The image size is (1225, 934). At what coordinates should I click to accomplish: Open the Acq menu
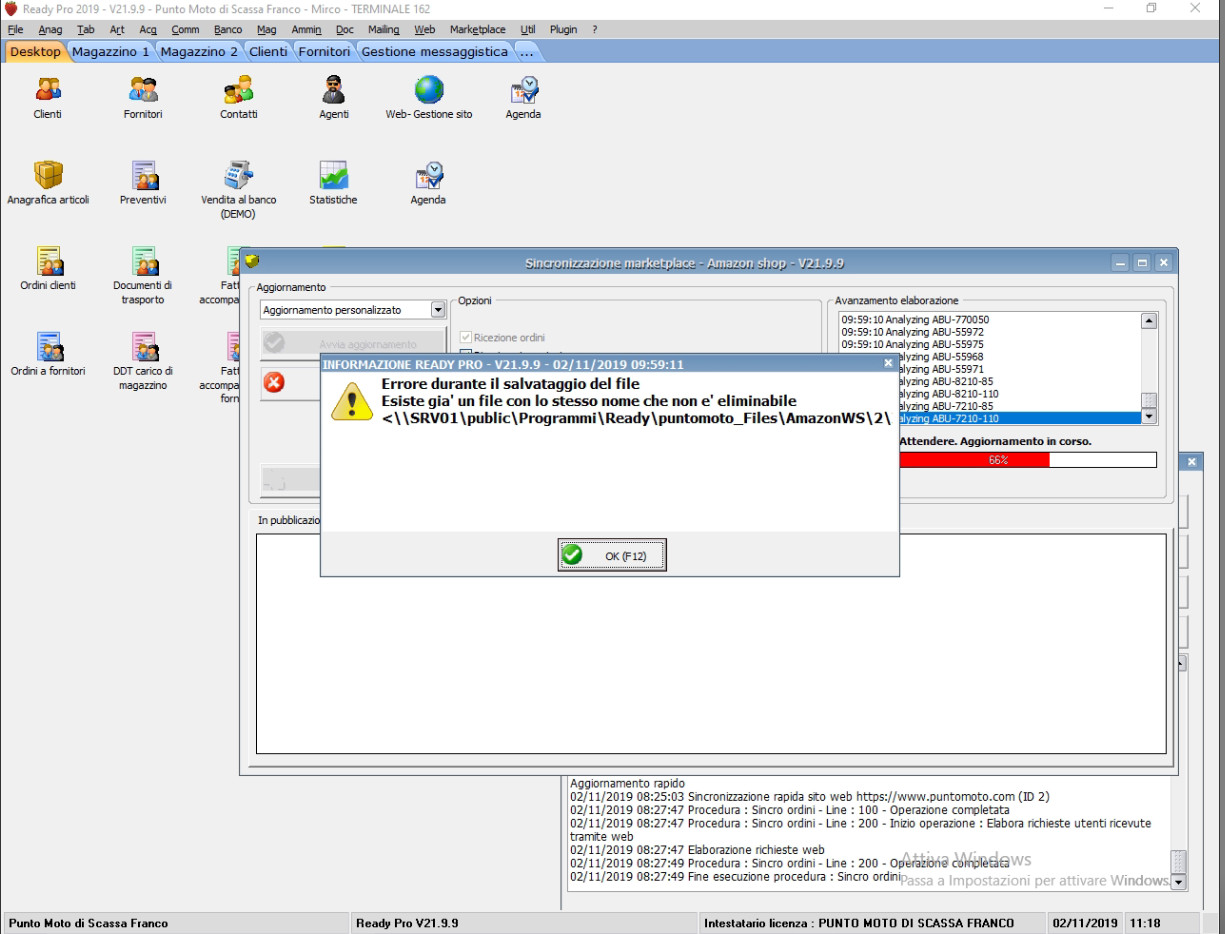tap(148, 30)
